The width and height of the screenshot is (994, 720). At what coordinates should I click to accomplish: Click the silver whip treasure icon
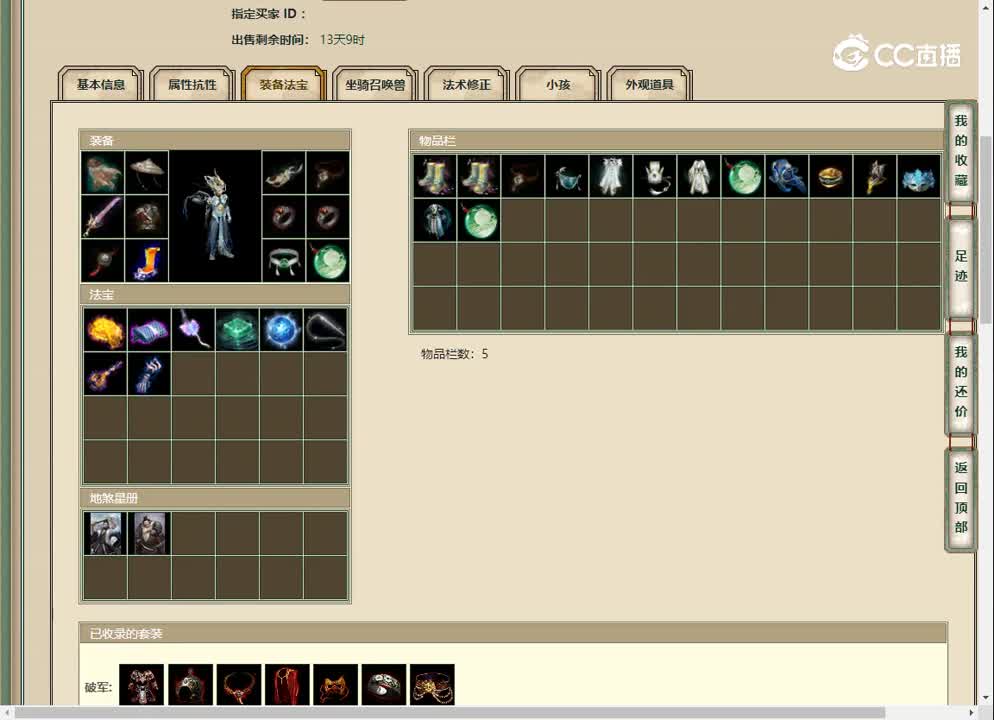coord(325,330)
